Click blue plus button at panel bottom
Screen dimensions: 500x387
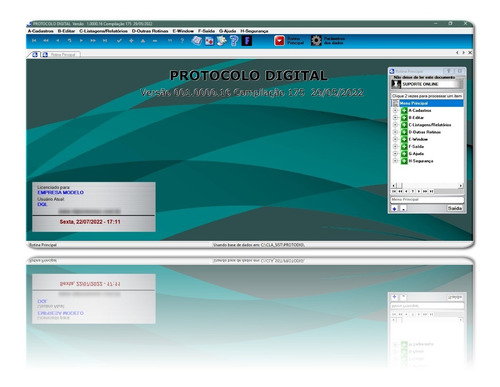395,209
